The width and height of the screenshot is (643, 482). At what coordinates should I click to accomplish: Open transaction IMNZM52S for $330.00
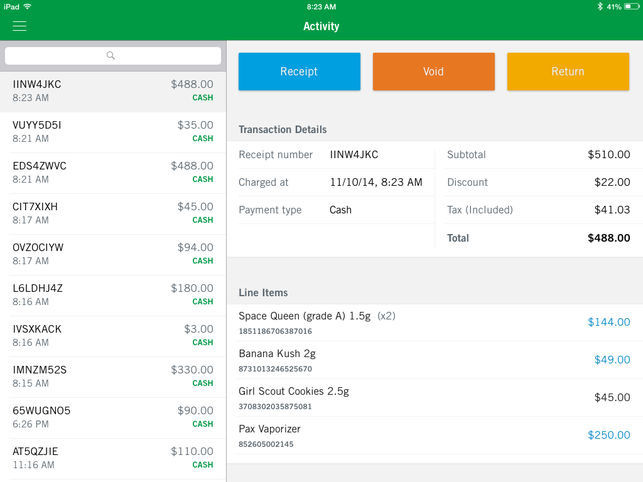click(x=113, y=376)
